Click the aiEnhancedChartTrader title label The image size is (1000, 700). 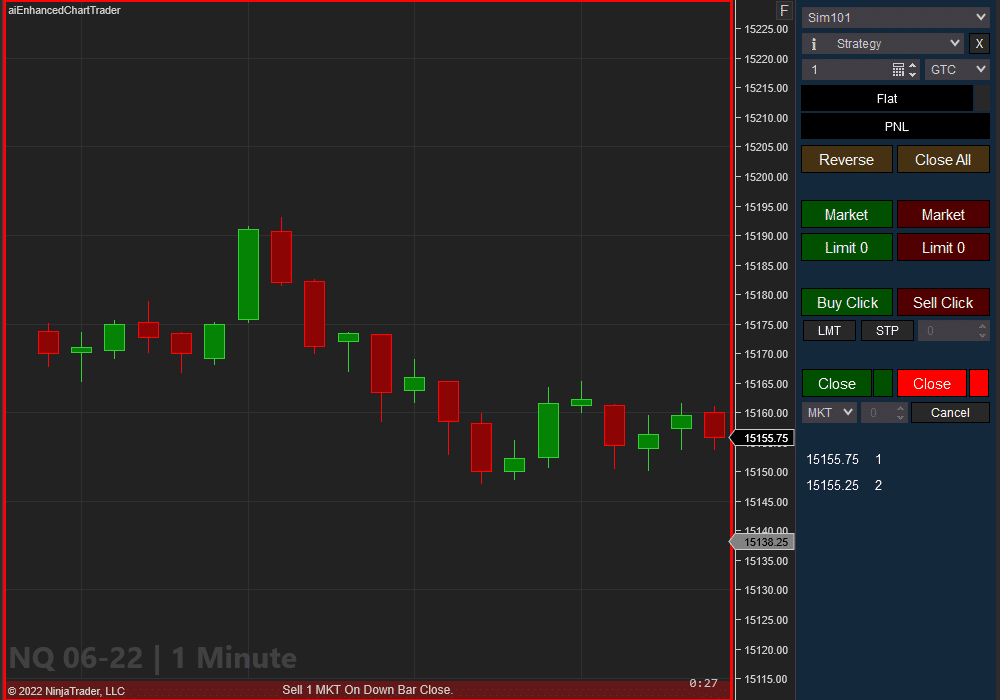(x=63, y=10)
